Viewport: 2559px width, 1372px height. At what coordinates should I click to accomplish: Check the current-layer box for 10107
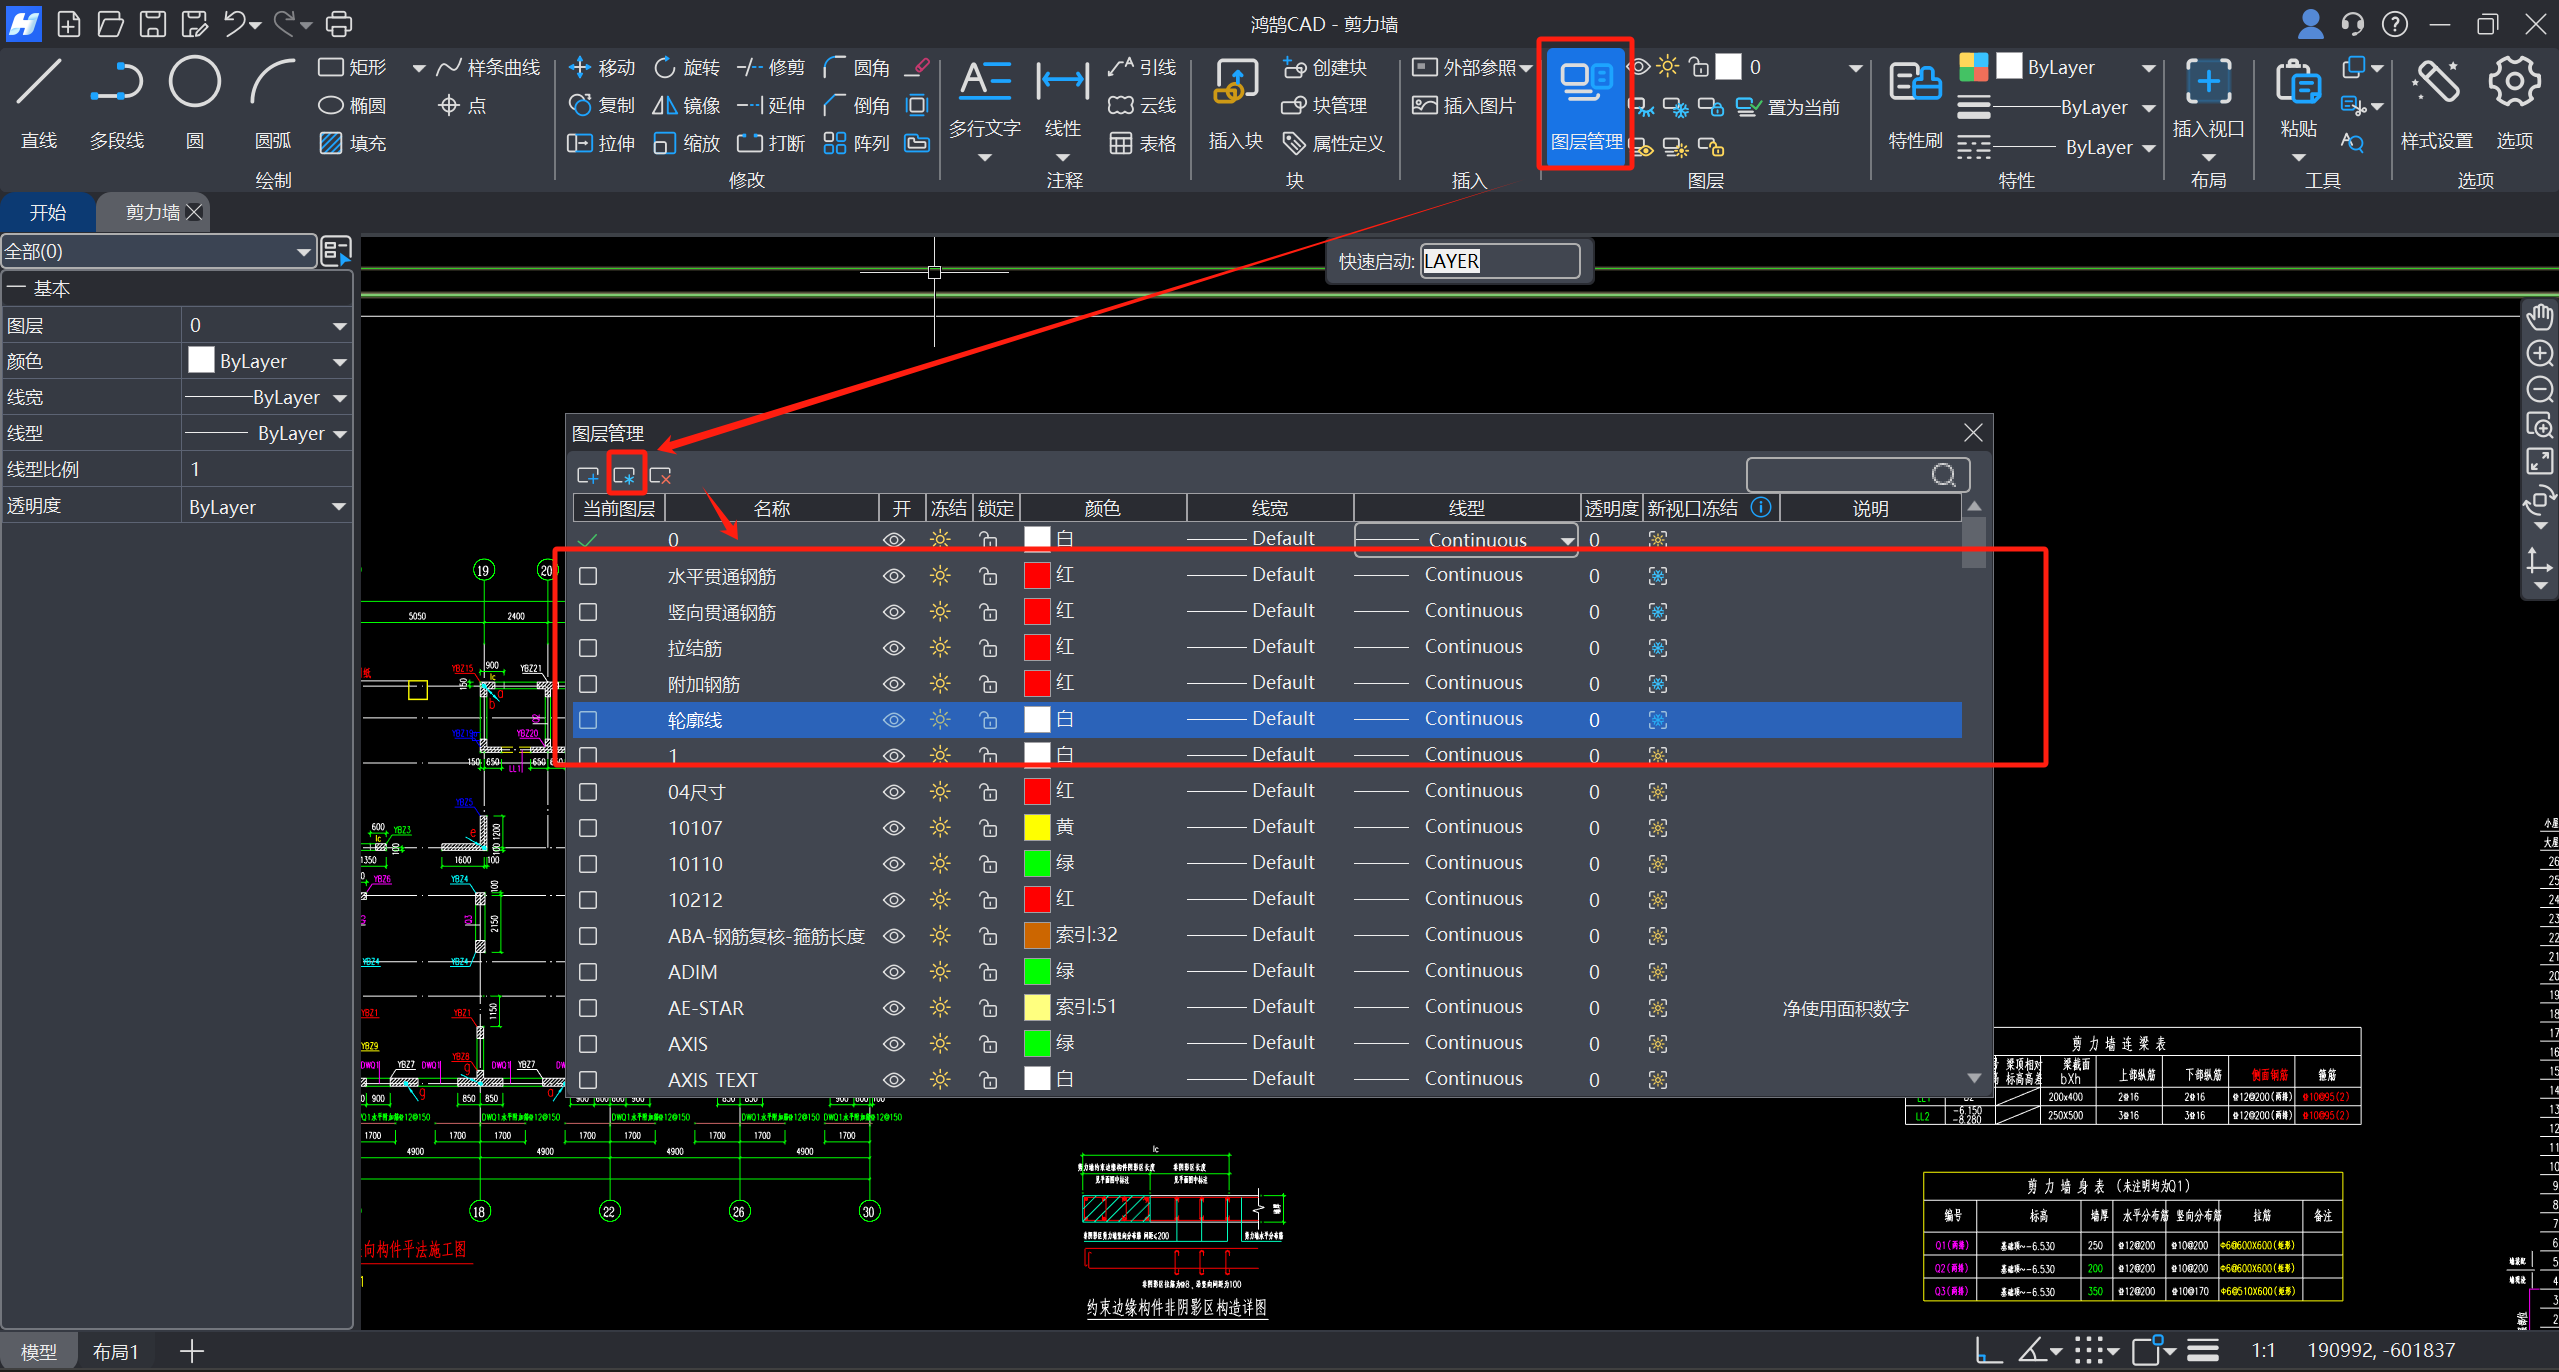(588, 828)
